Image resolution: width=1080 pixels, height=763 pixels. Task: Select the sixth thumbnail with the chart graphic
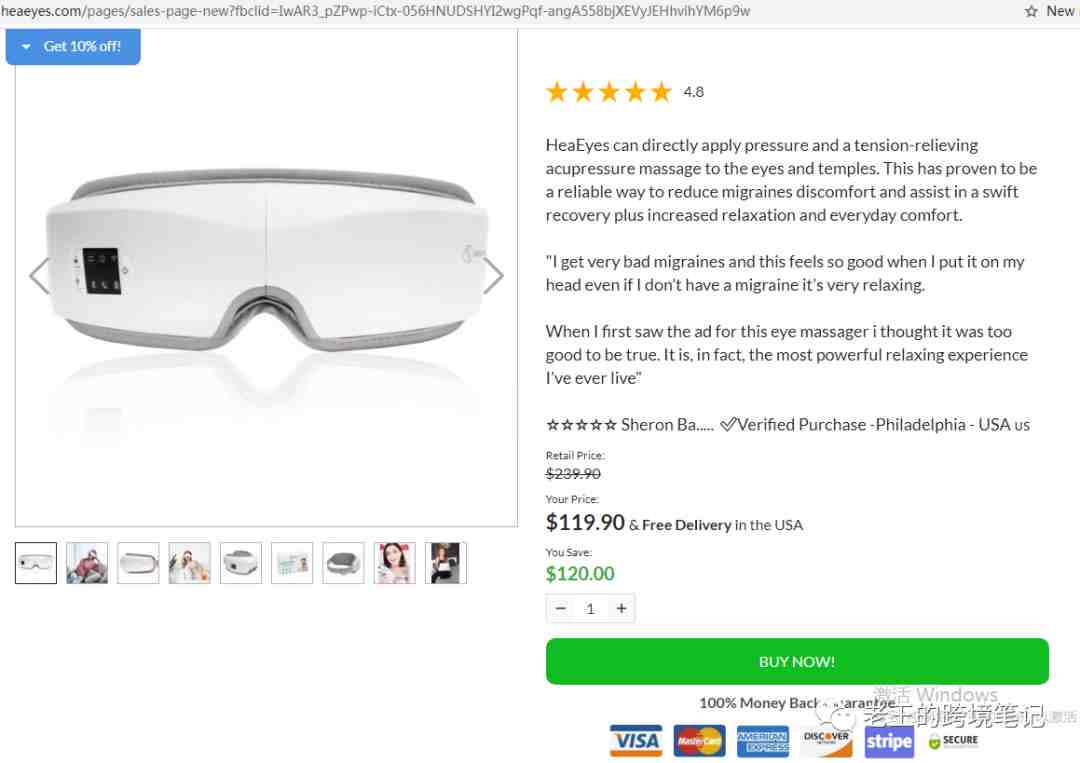click(292, 563)
